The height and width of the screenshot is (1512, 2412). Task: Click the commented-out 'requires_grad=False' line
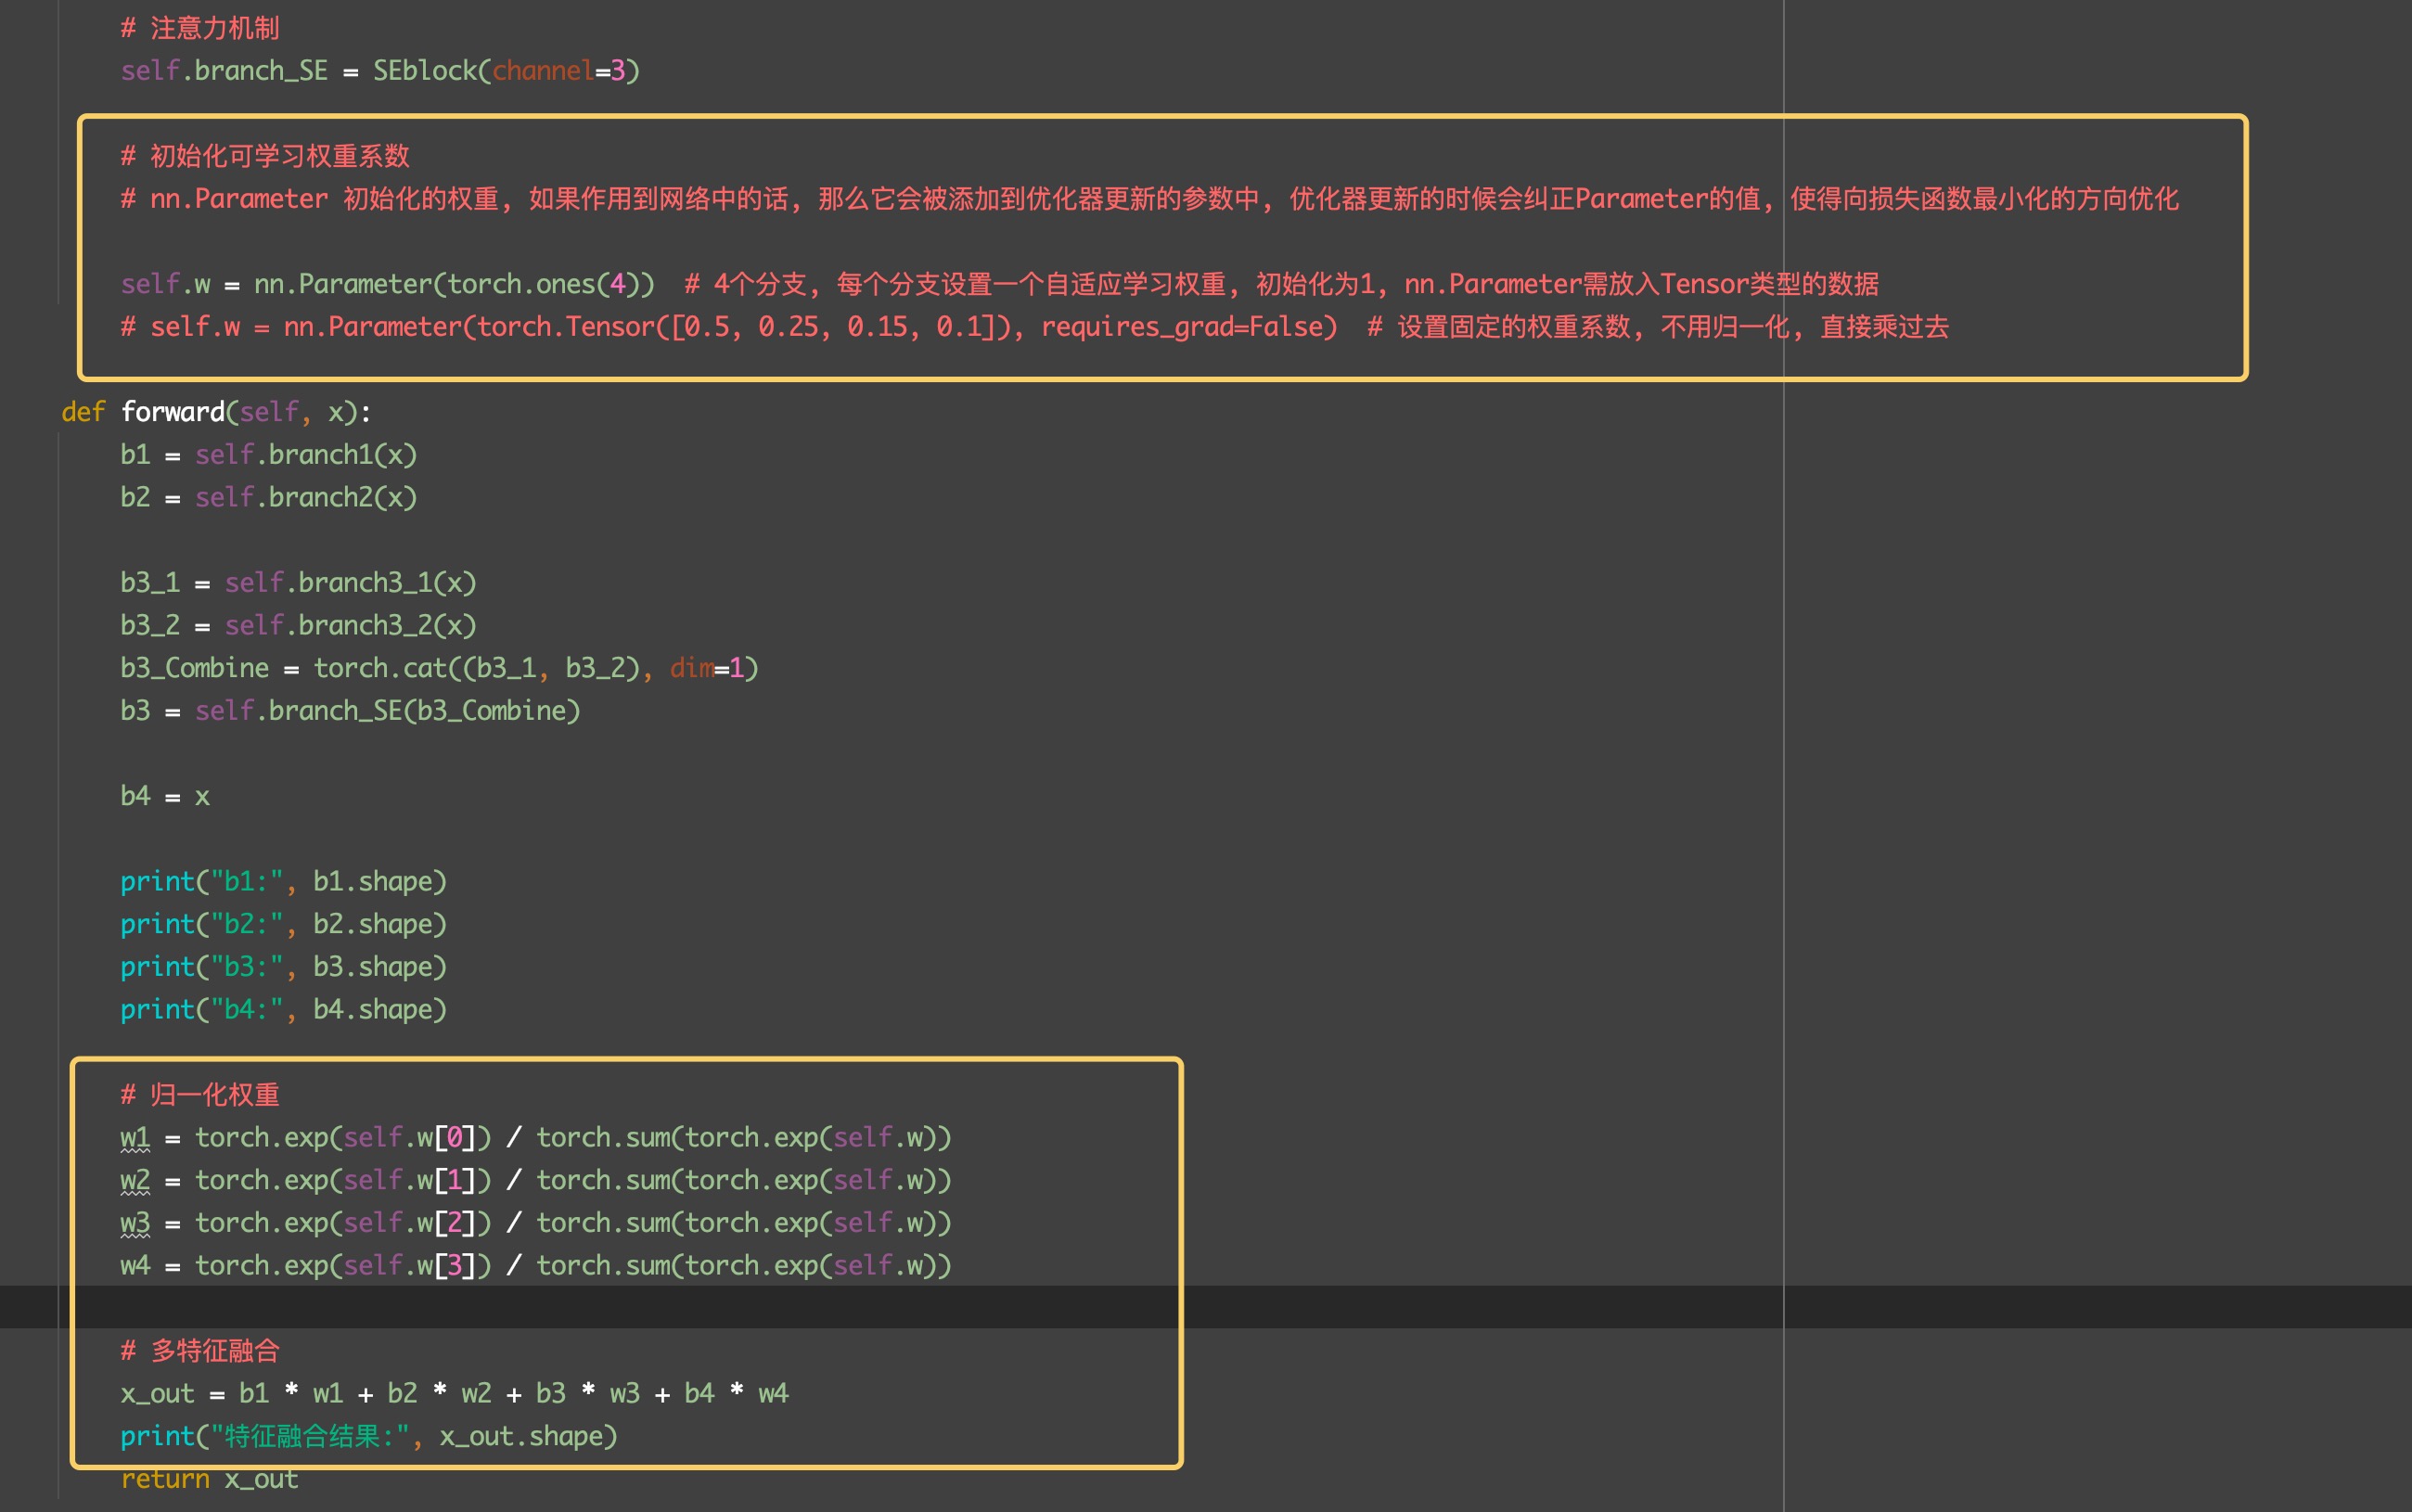[1034, 327]
